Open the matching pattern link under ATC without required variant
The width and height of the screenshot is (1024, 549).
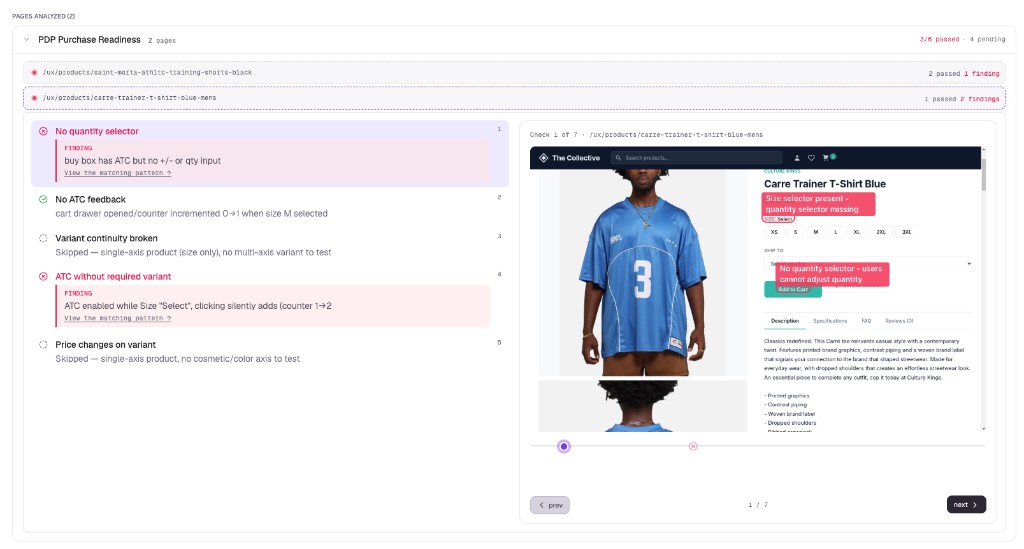click(x=118, y=318)
